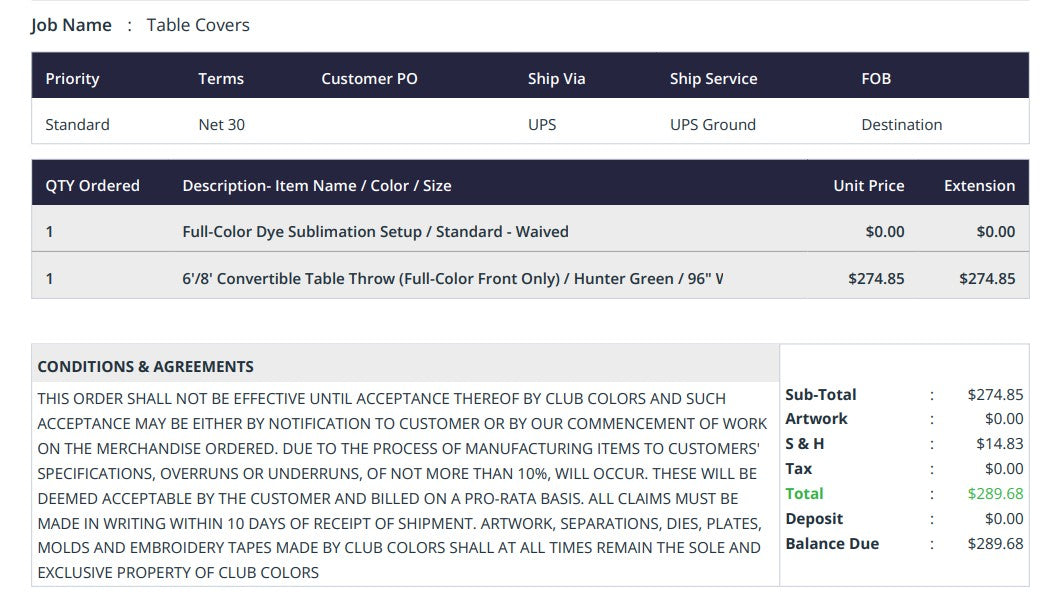Image resolution: width=1058 pixels, height=596 pixels.
Task: Select the Ship Via header
Action: click(556, 79)
